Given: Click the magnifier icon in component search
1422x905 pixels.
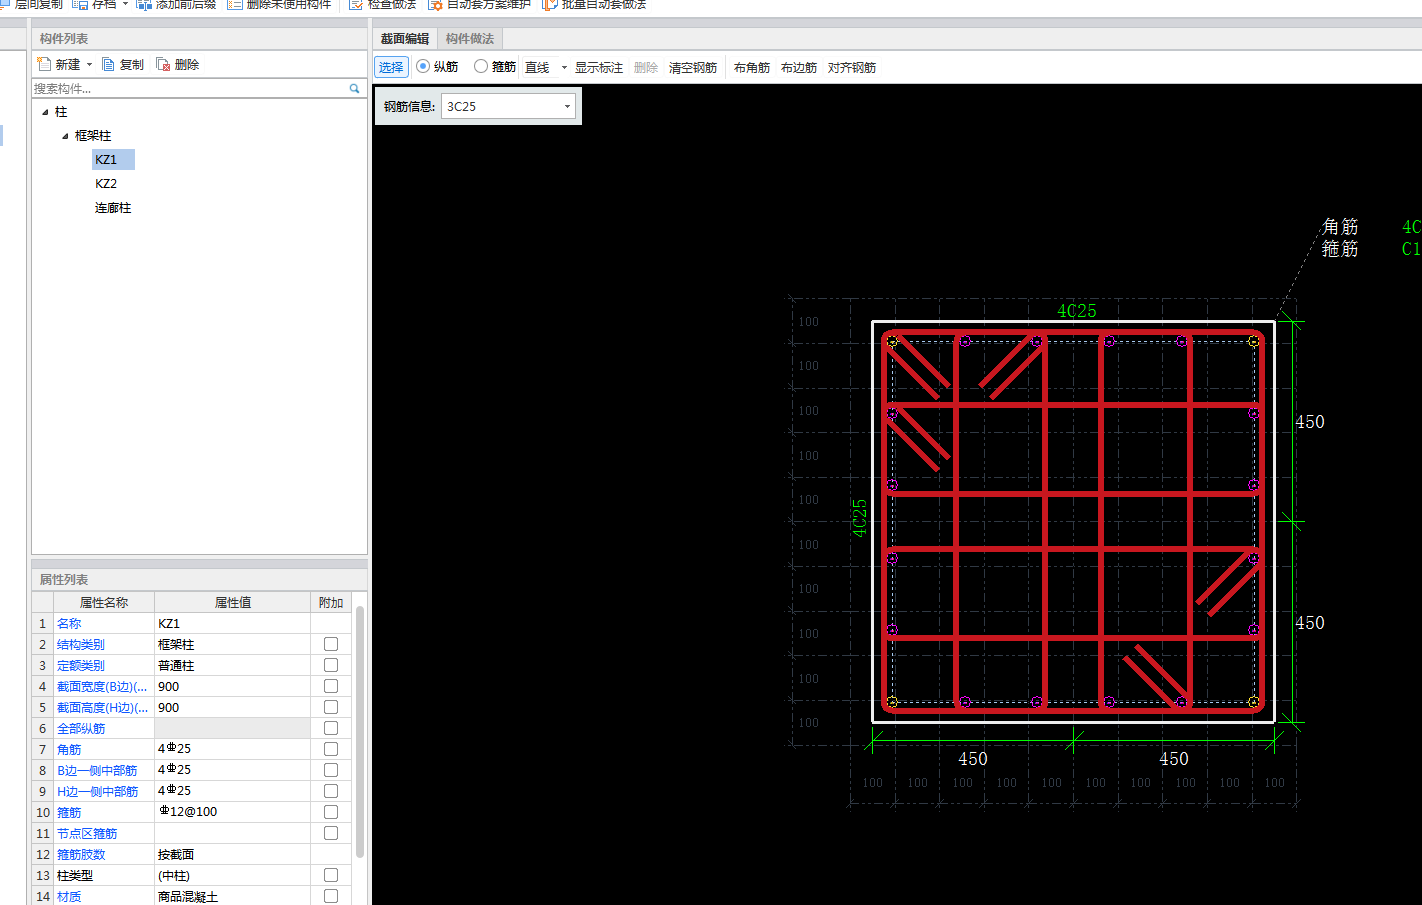Looking at the screenshot, I should point(354,89).
